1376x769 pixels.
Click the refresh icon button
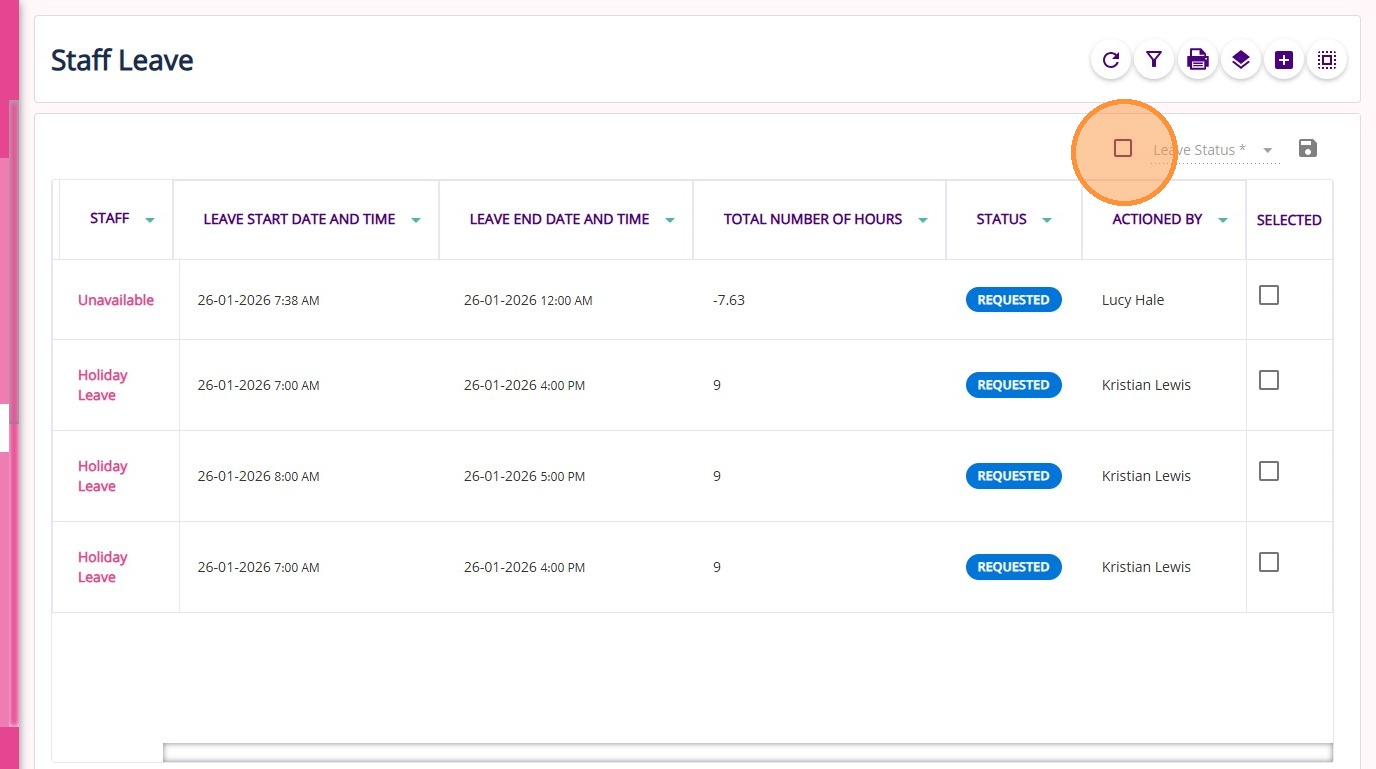coord(1110,60)
